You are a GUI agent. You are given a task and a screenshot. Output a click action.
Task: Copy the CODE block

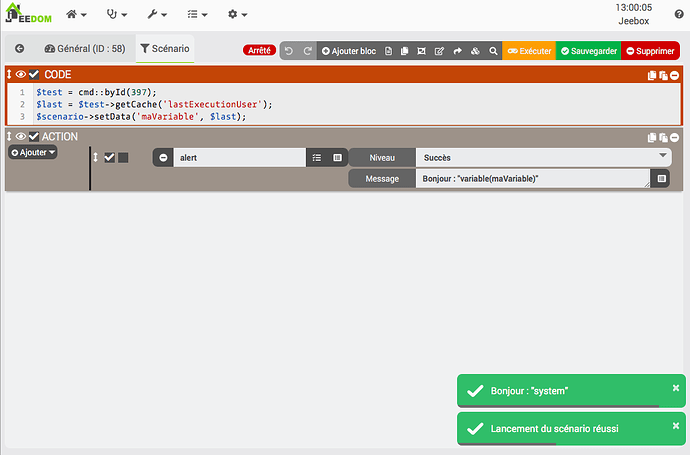point(652,76)
